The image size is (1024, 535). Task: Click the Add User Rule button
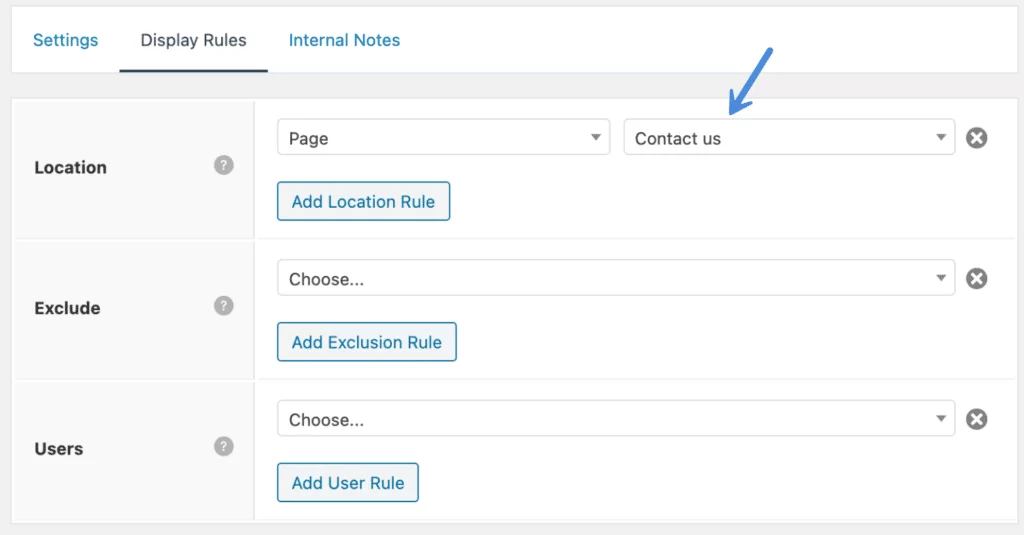coord(347,482)
